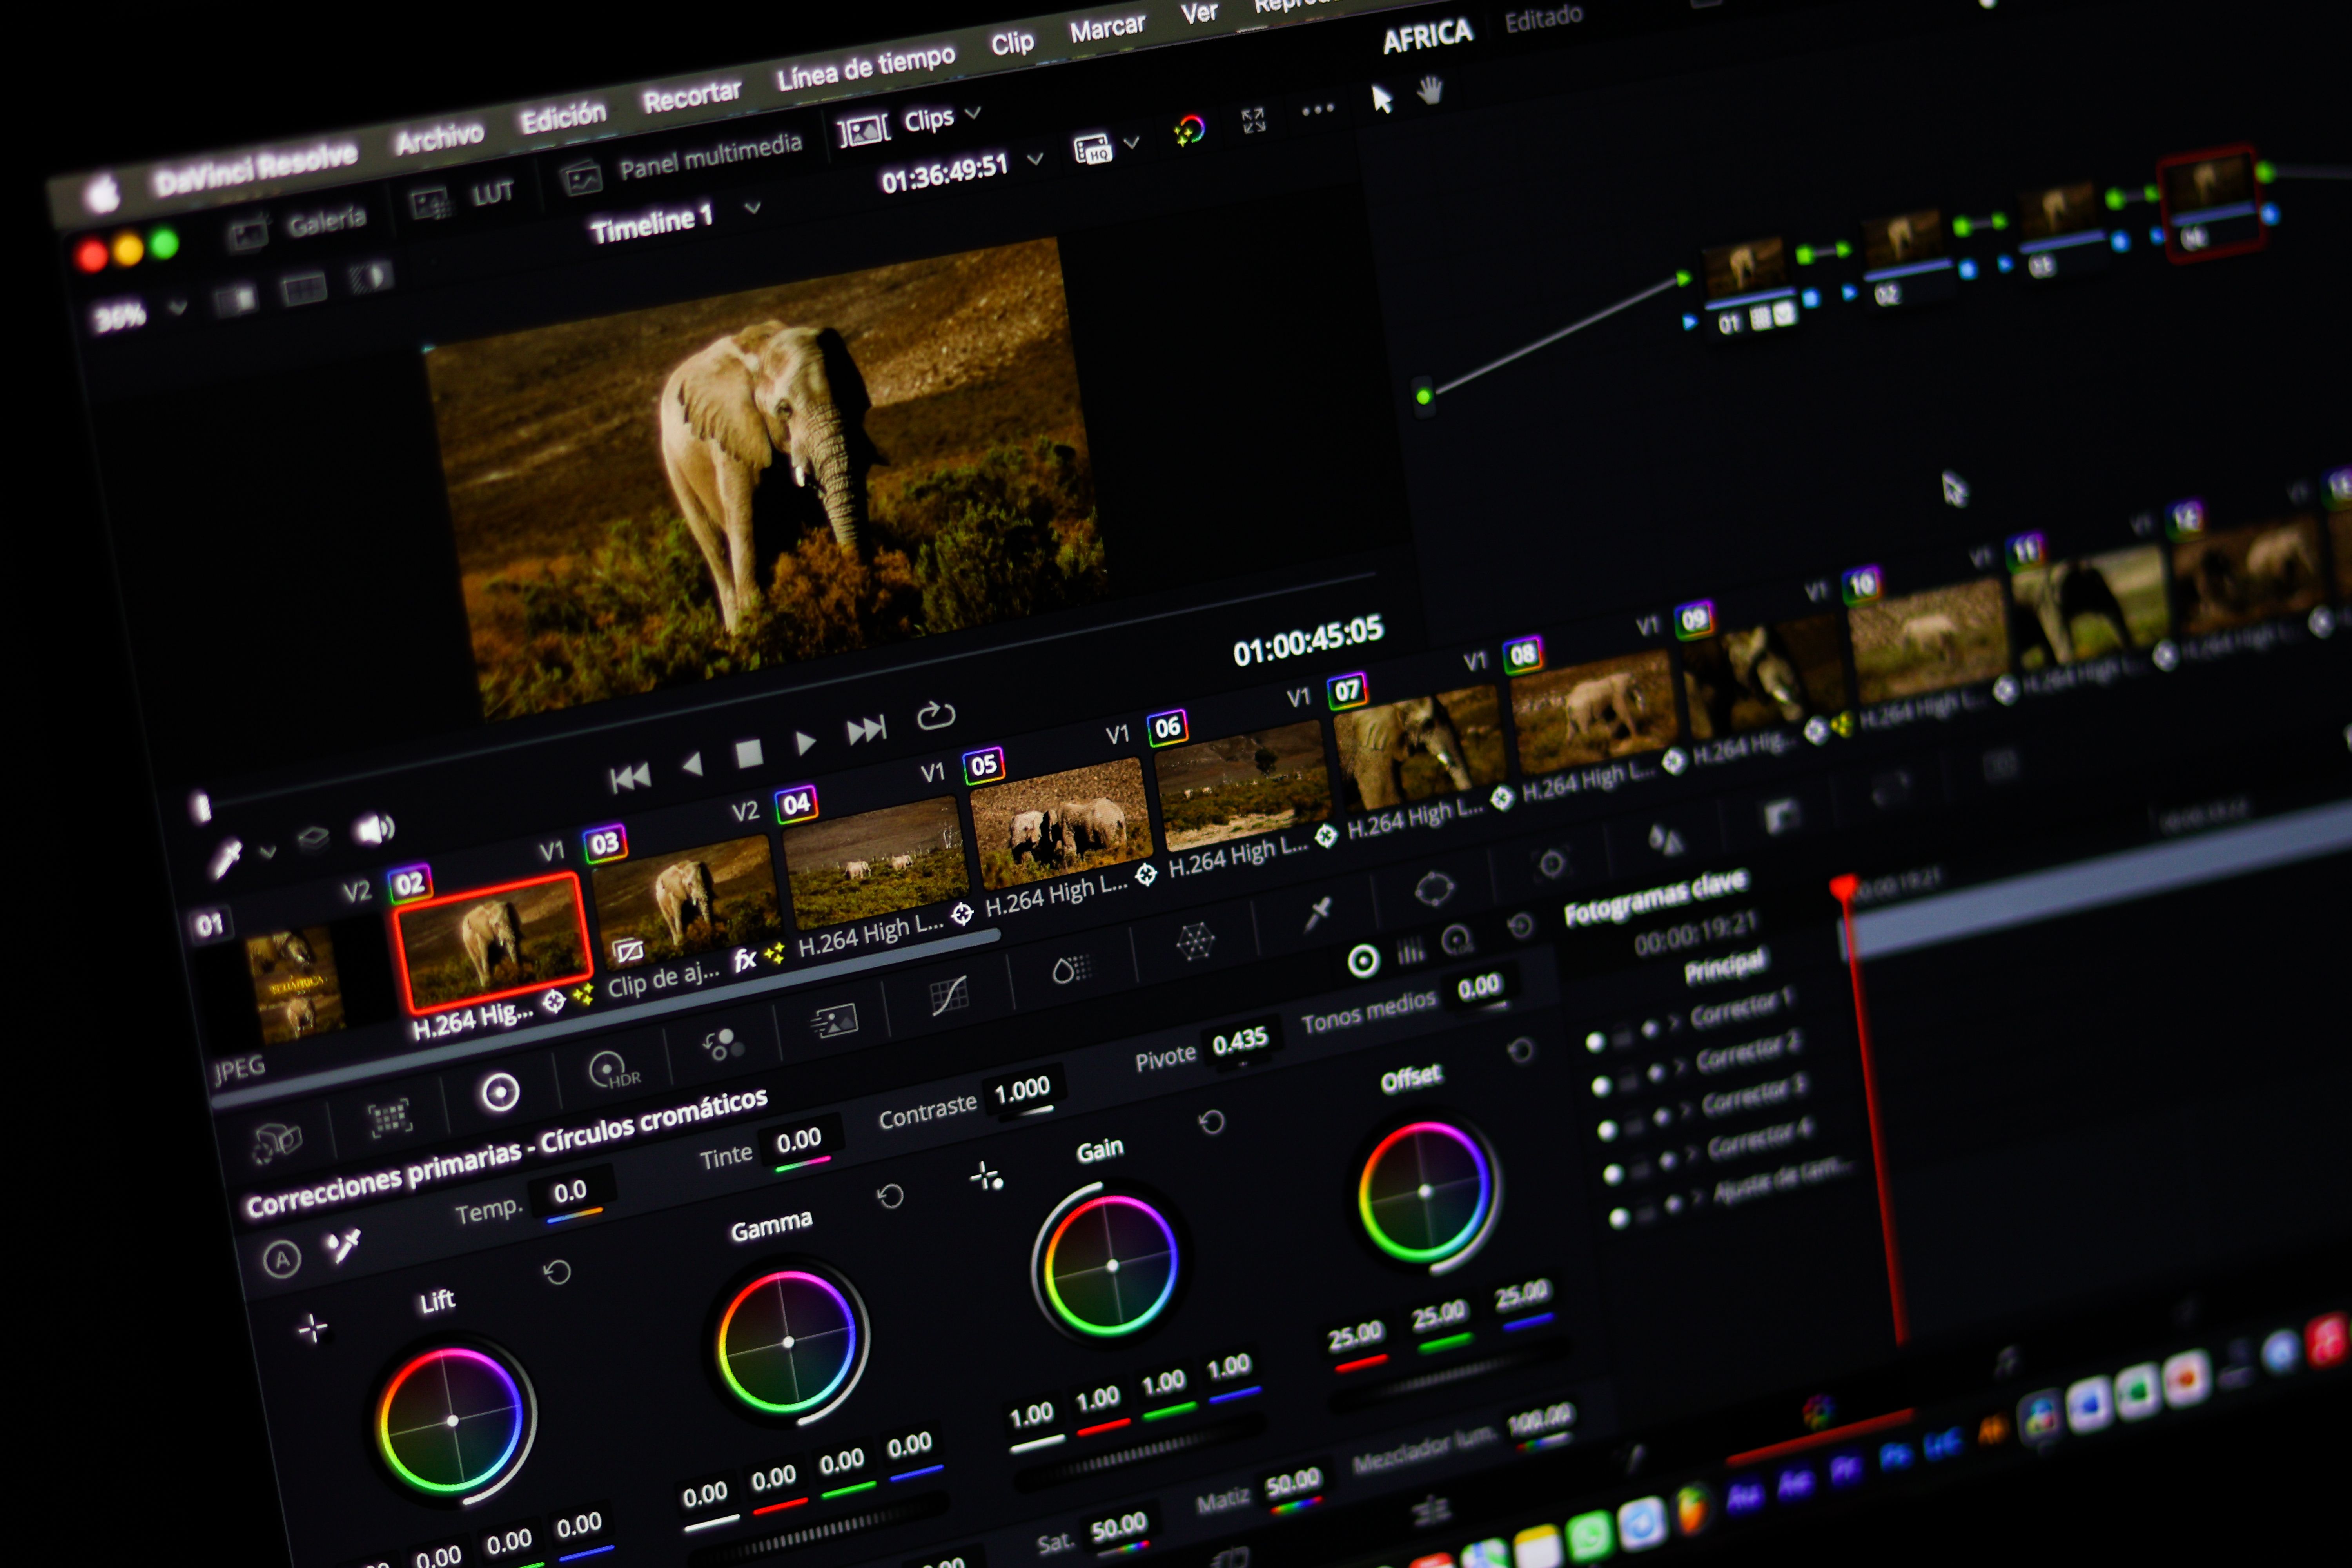
Task: Click the Lift black point picker crosshair
Action: (313, 1328)
